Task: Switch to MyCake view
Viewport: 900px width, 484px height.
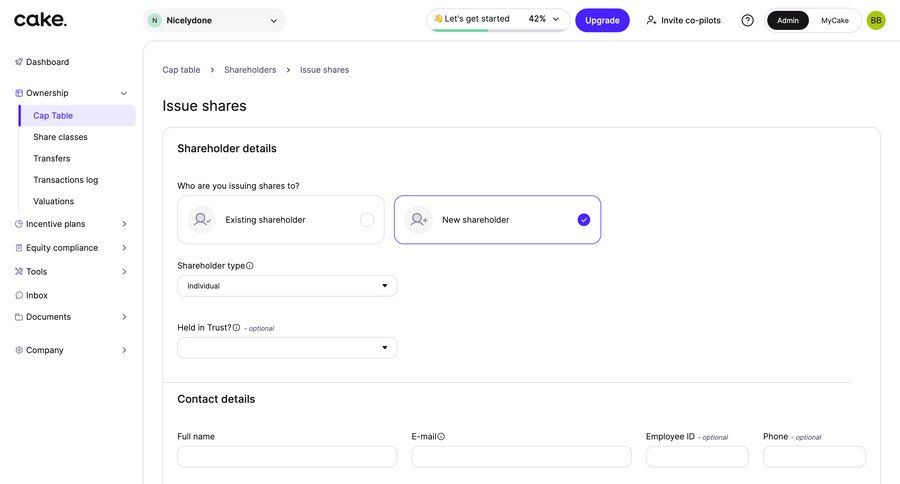Action: (x=835, y=20)
